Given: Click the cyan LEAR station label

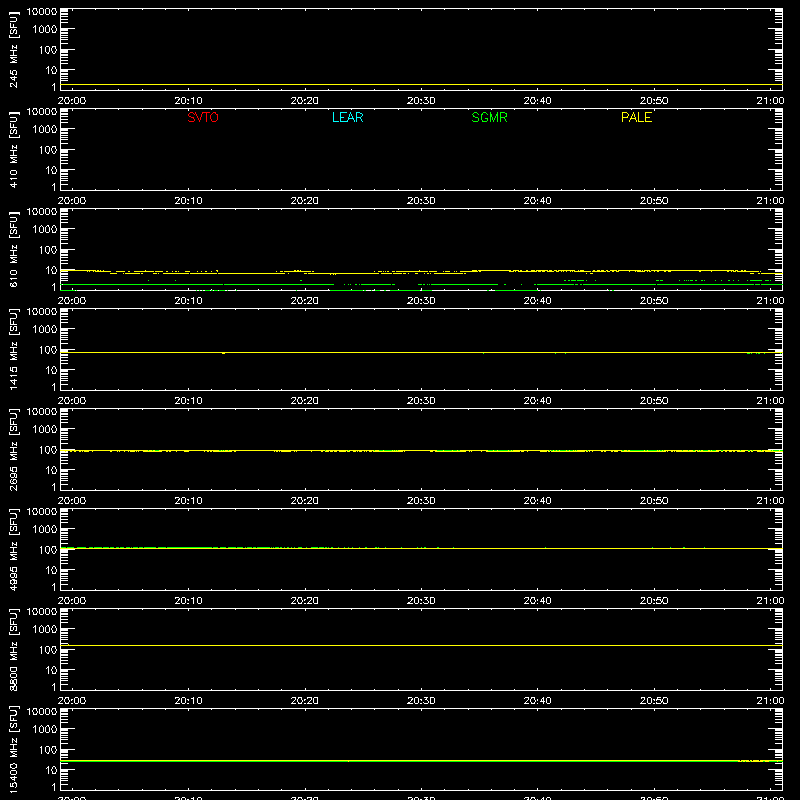Looking at the screenshot, I should click(347, 117).
